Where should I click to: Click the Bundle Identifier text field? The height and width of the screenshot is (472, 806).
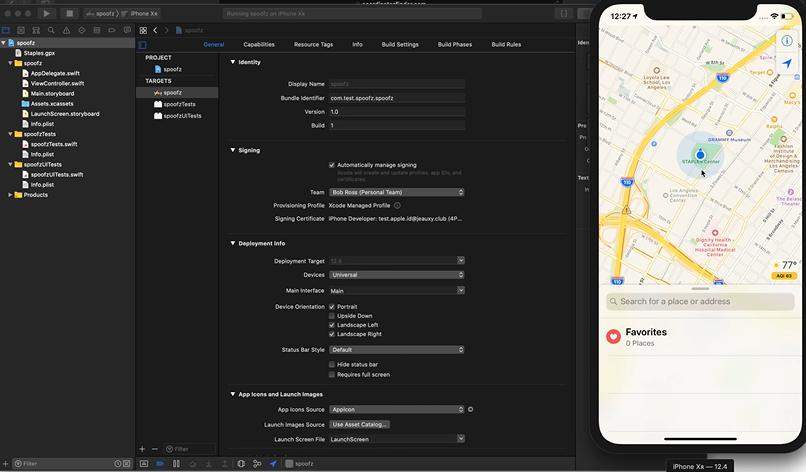397,98
